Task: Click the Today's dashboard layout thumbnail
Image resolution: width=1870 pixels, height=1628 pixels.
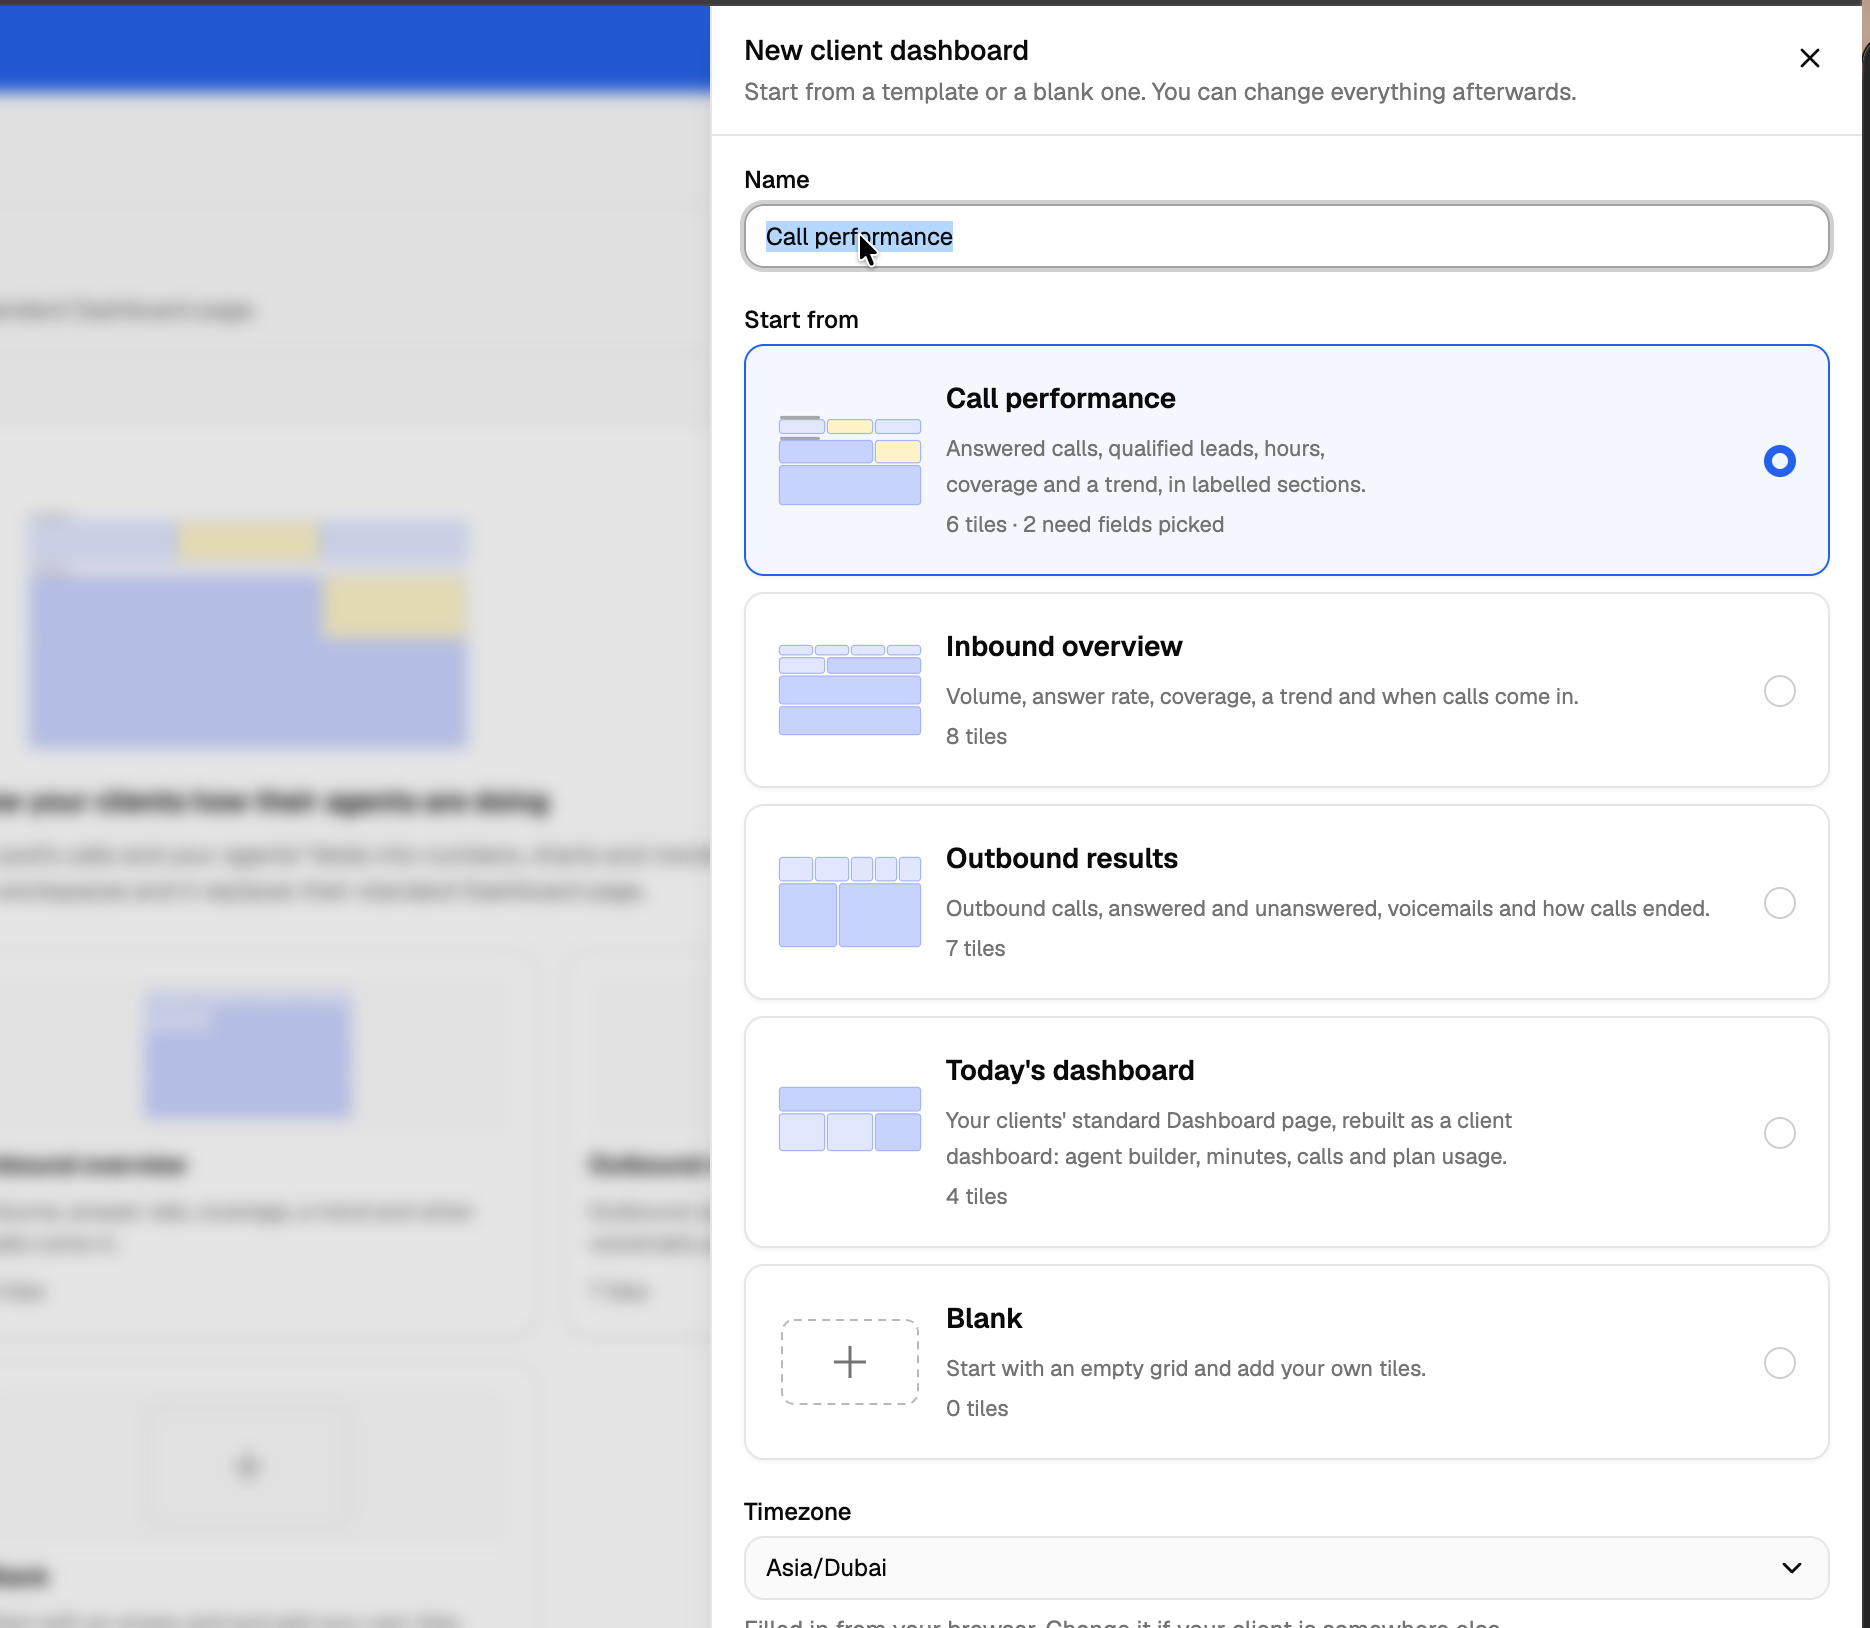Action: click(x=850, y=1119)
